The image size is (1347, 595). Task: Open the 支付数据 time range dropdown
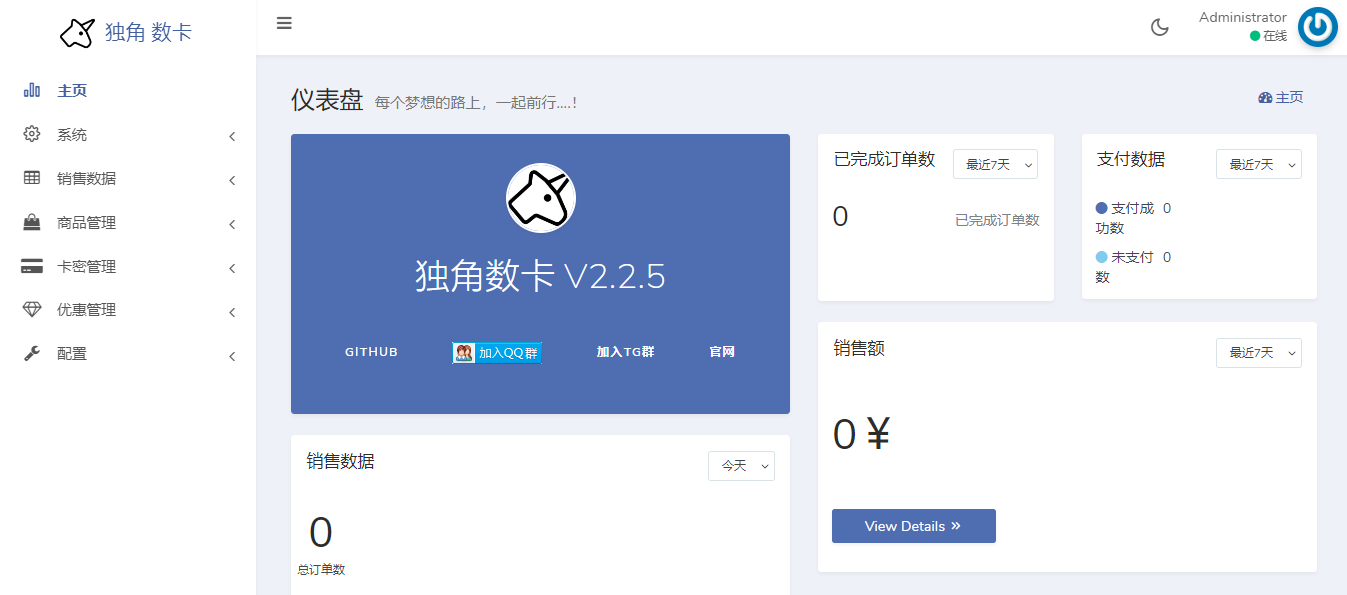pyautogui.click(x=1258, y=164)
